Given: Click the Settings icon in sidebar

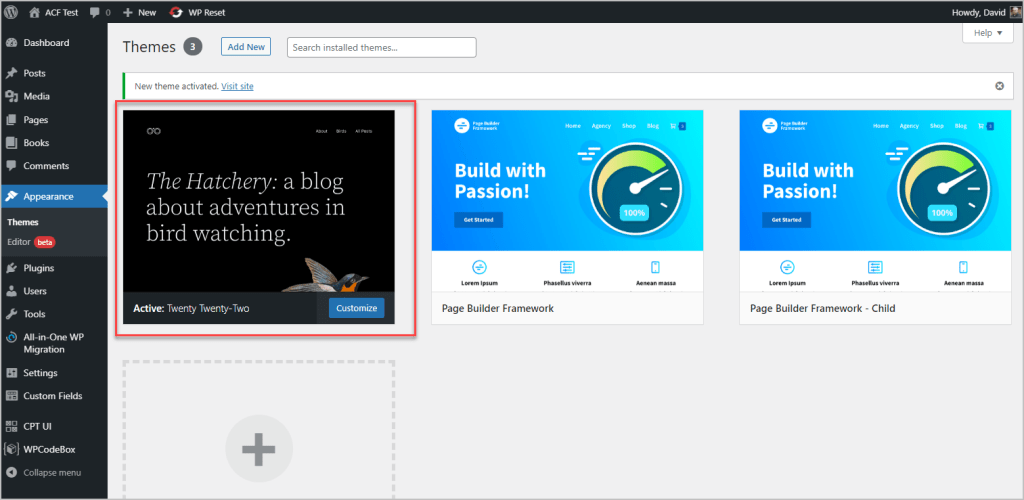Looking at the screenshot, I should [11, 373].
